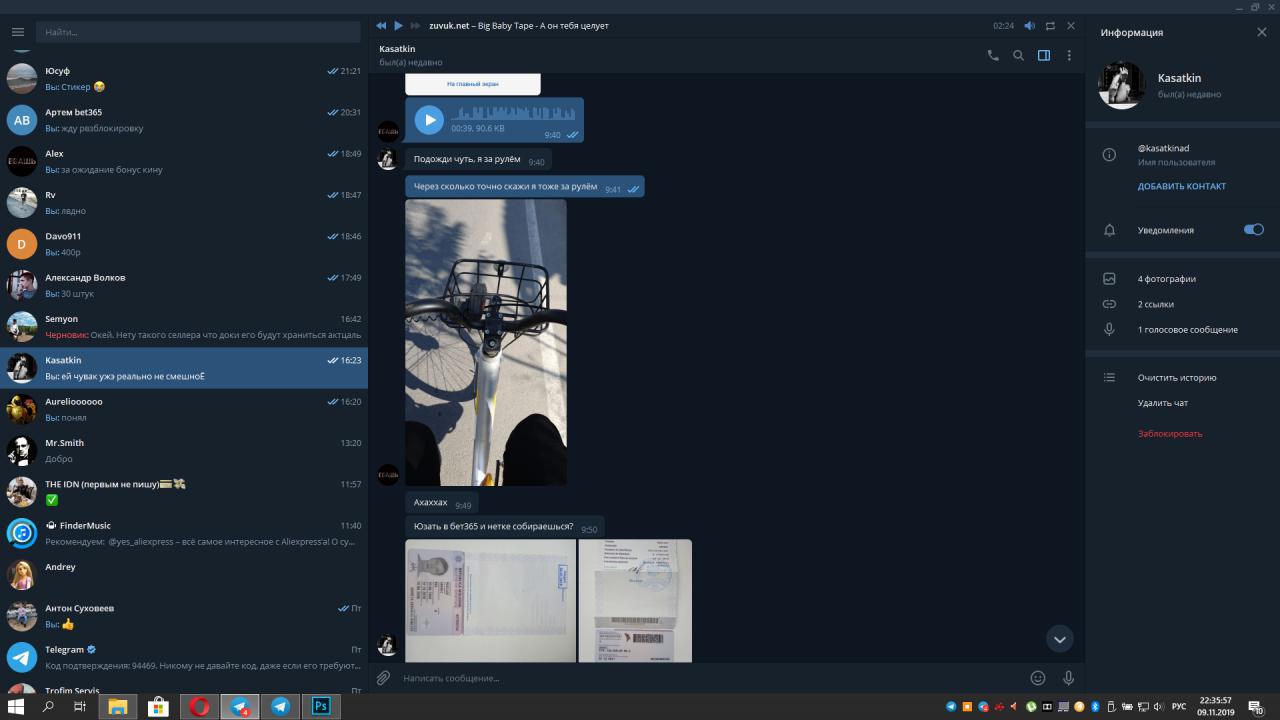Screen dimensions: 1280x720
Task: Click the Kasatkin chat header name
Action: [397, 49]
